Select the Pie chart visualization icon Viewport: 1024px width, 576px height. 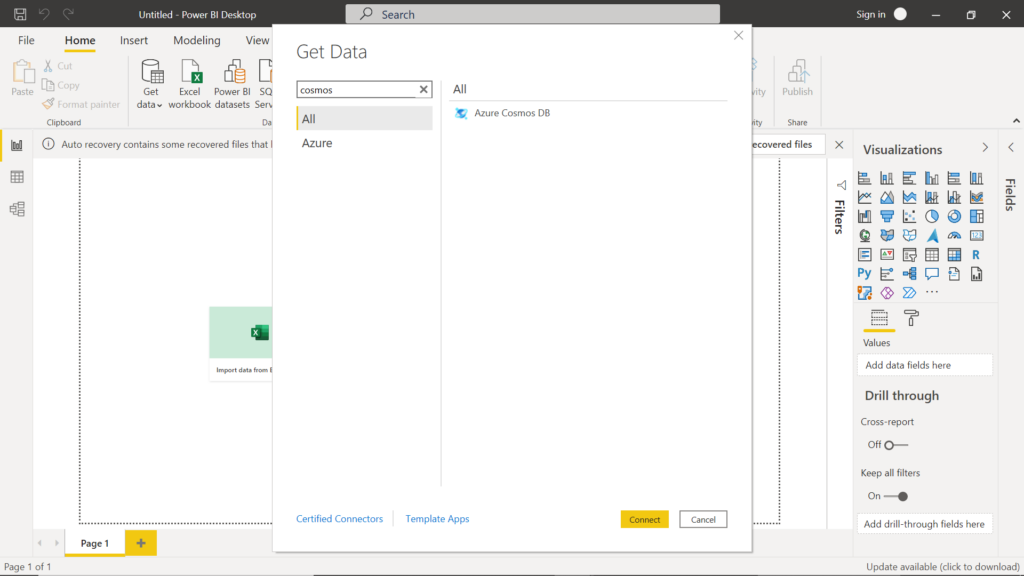point(933,215)
